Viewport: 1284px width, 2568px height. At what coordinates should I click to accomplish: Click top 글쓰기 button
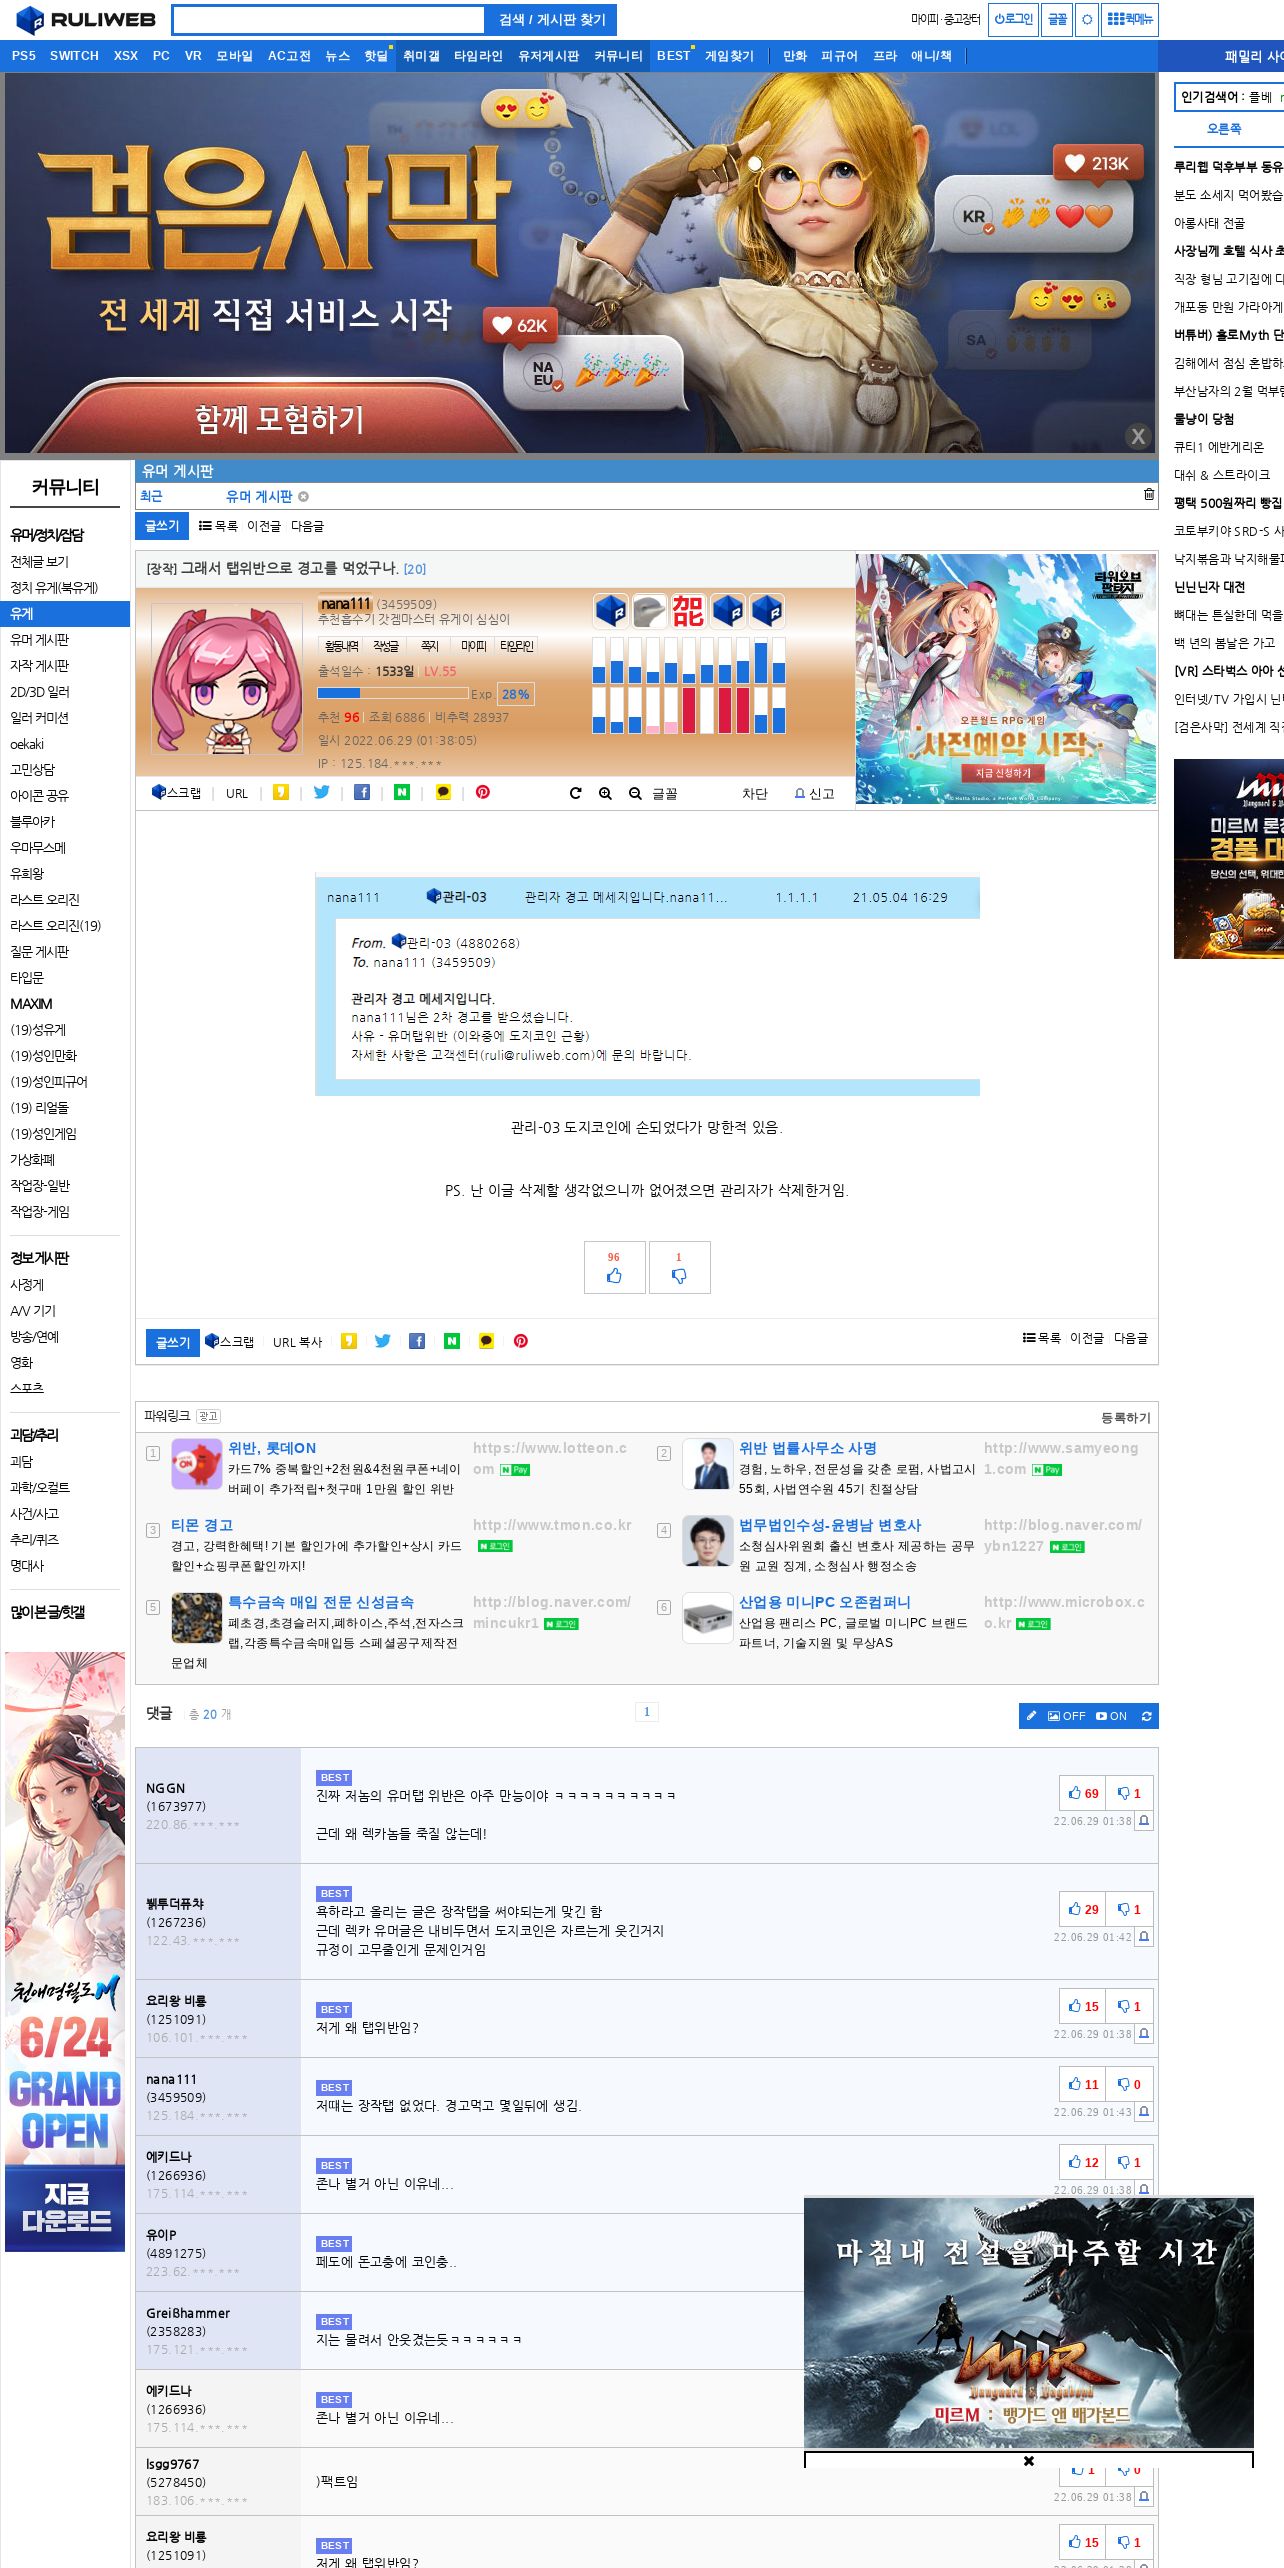162,526
